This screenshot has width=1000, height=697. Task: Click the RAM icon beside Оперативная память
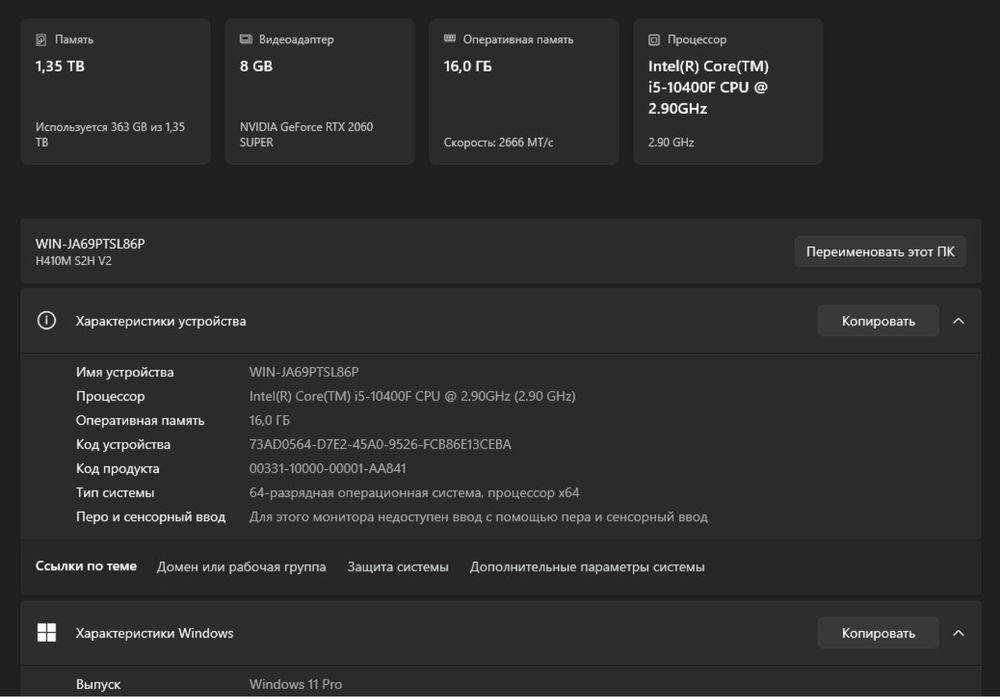[450, 39]
